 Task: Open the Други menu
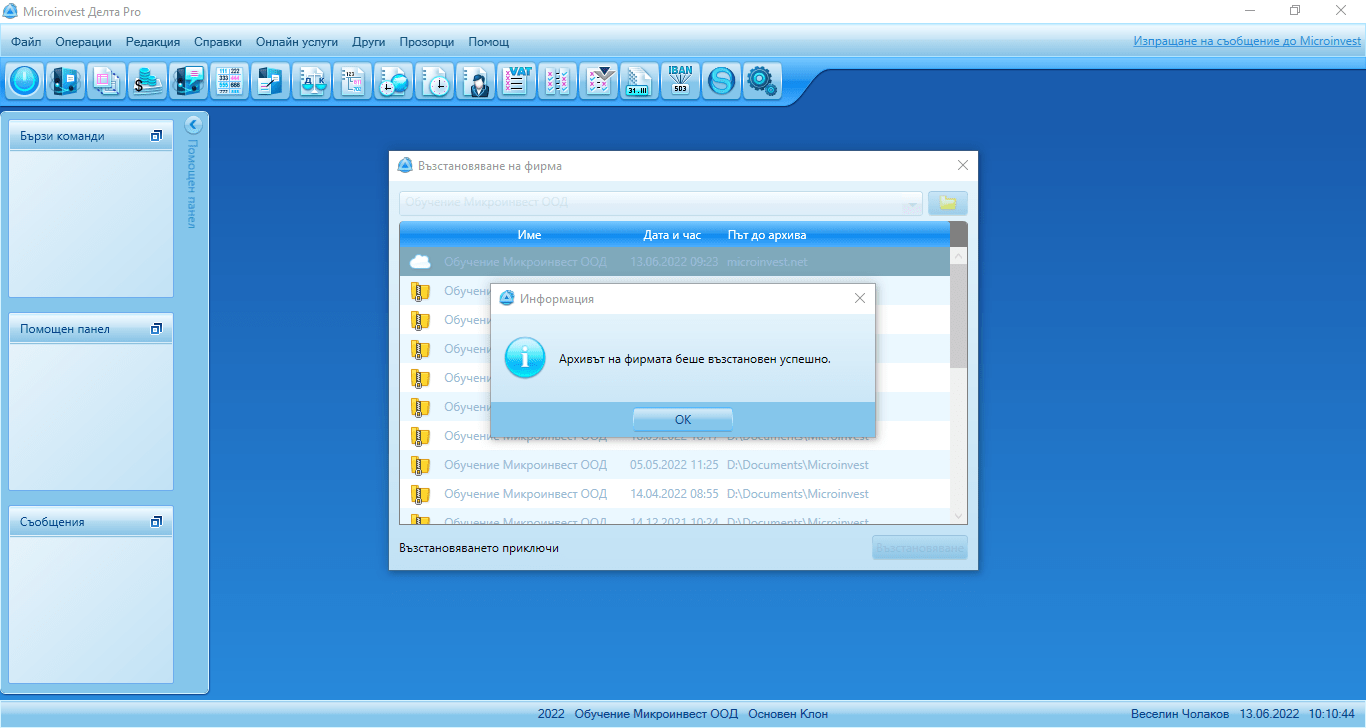(369, 42)
